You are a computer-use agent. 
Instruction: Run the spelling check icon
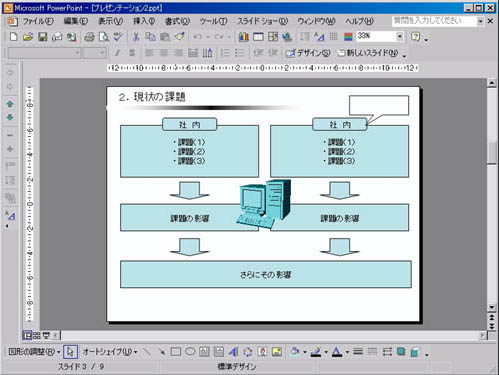click(118, 37)
